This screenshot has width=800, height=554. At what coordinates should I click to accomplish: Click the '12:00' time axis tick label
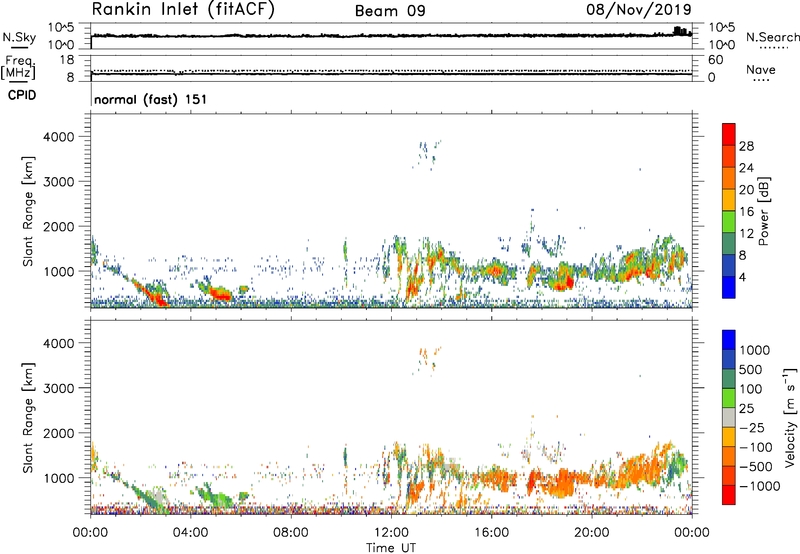tap(391, 533)
